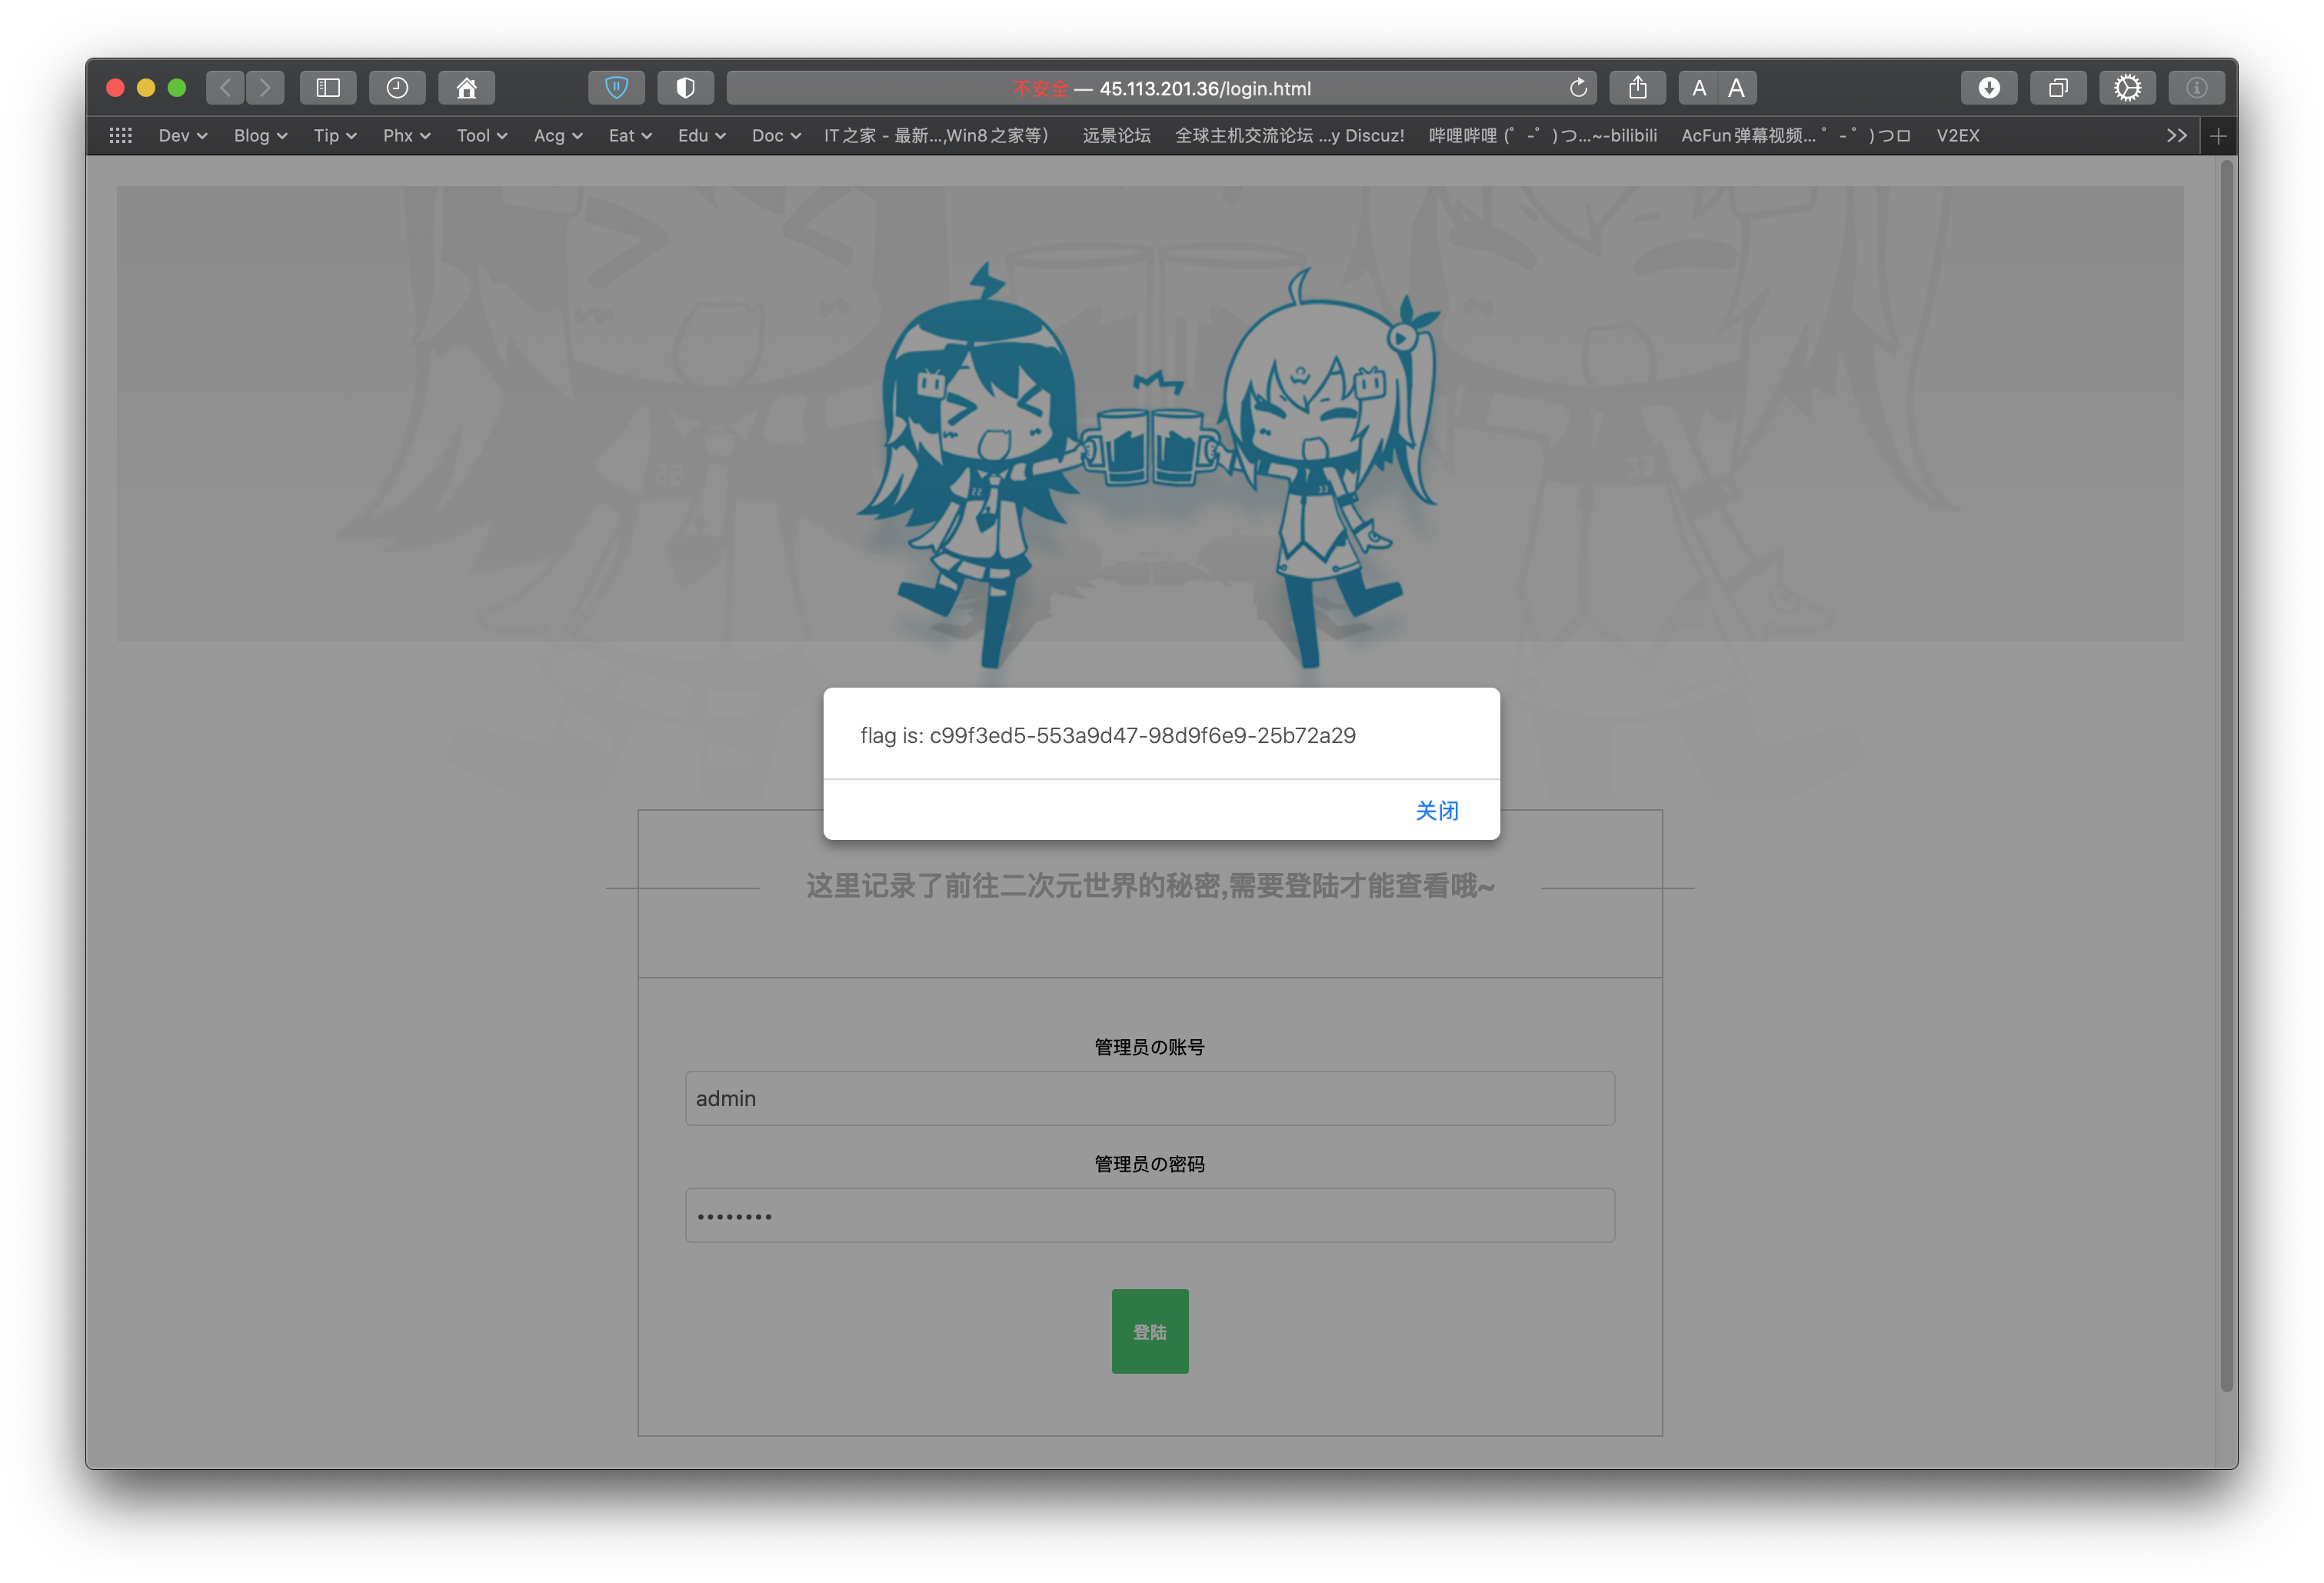Viewport: 2324px width, 1583px height.
Task: Expand the Tool bookmarks folder
Action: point(481,136)
